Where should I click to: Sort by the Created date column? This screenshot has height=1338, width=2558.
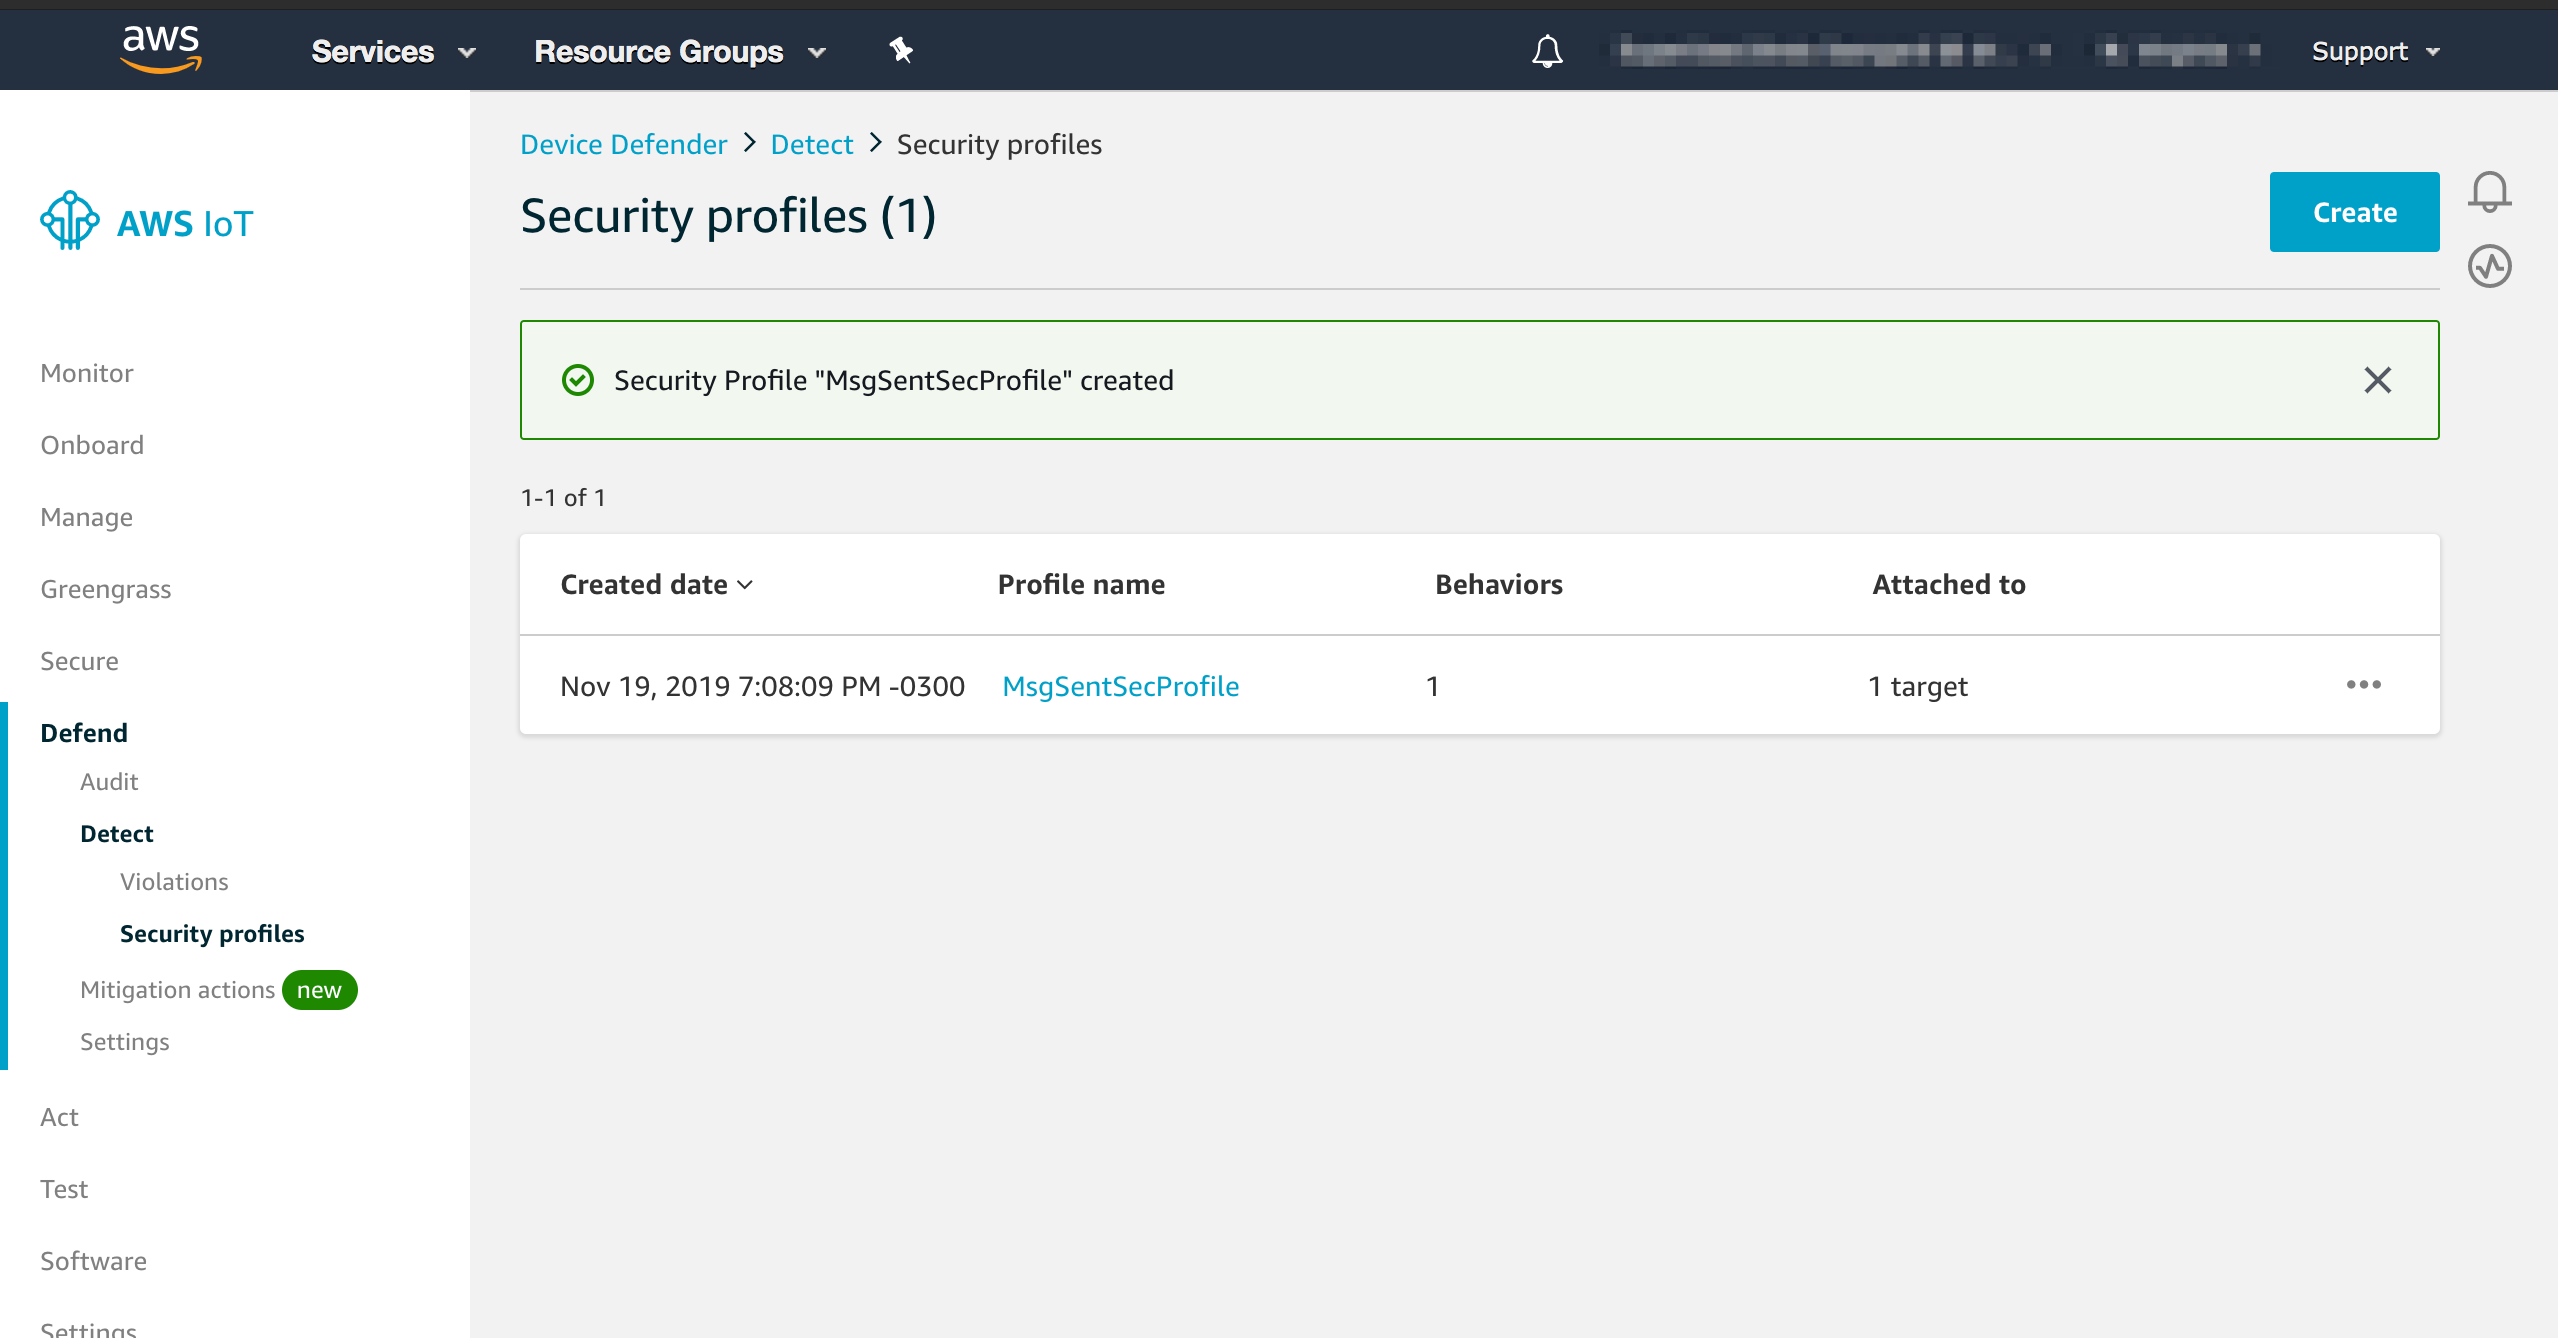point(656,584)
